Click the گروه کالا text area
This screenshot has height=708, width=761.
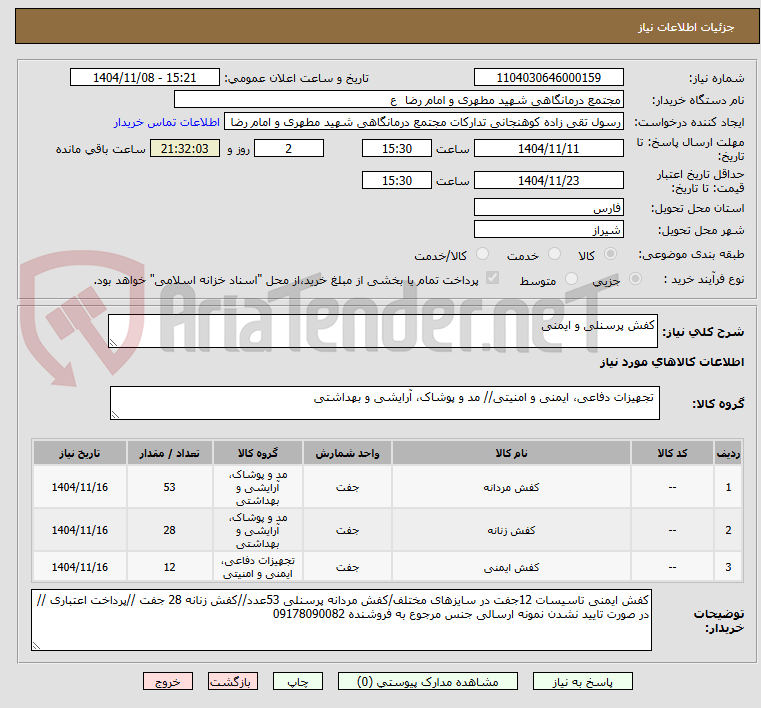click(x=384, y=403)
